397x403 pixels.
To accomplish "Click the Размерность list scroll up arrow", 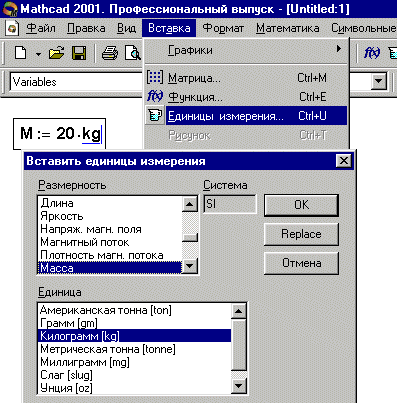I will click(x=190, y=204).
